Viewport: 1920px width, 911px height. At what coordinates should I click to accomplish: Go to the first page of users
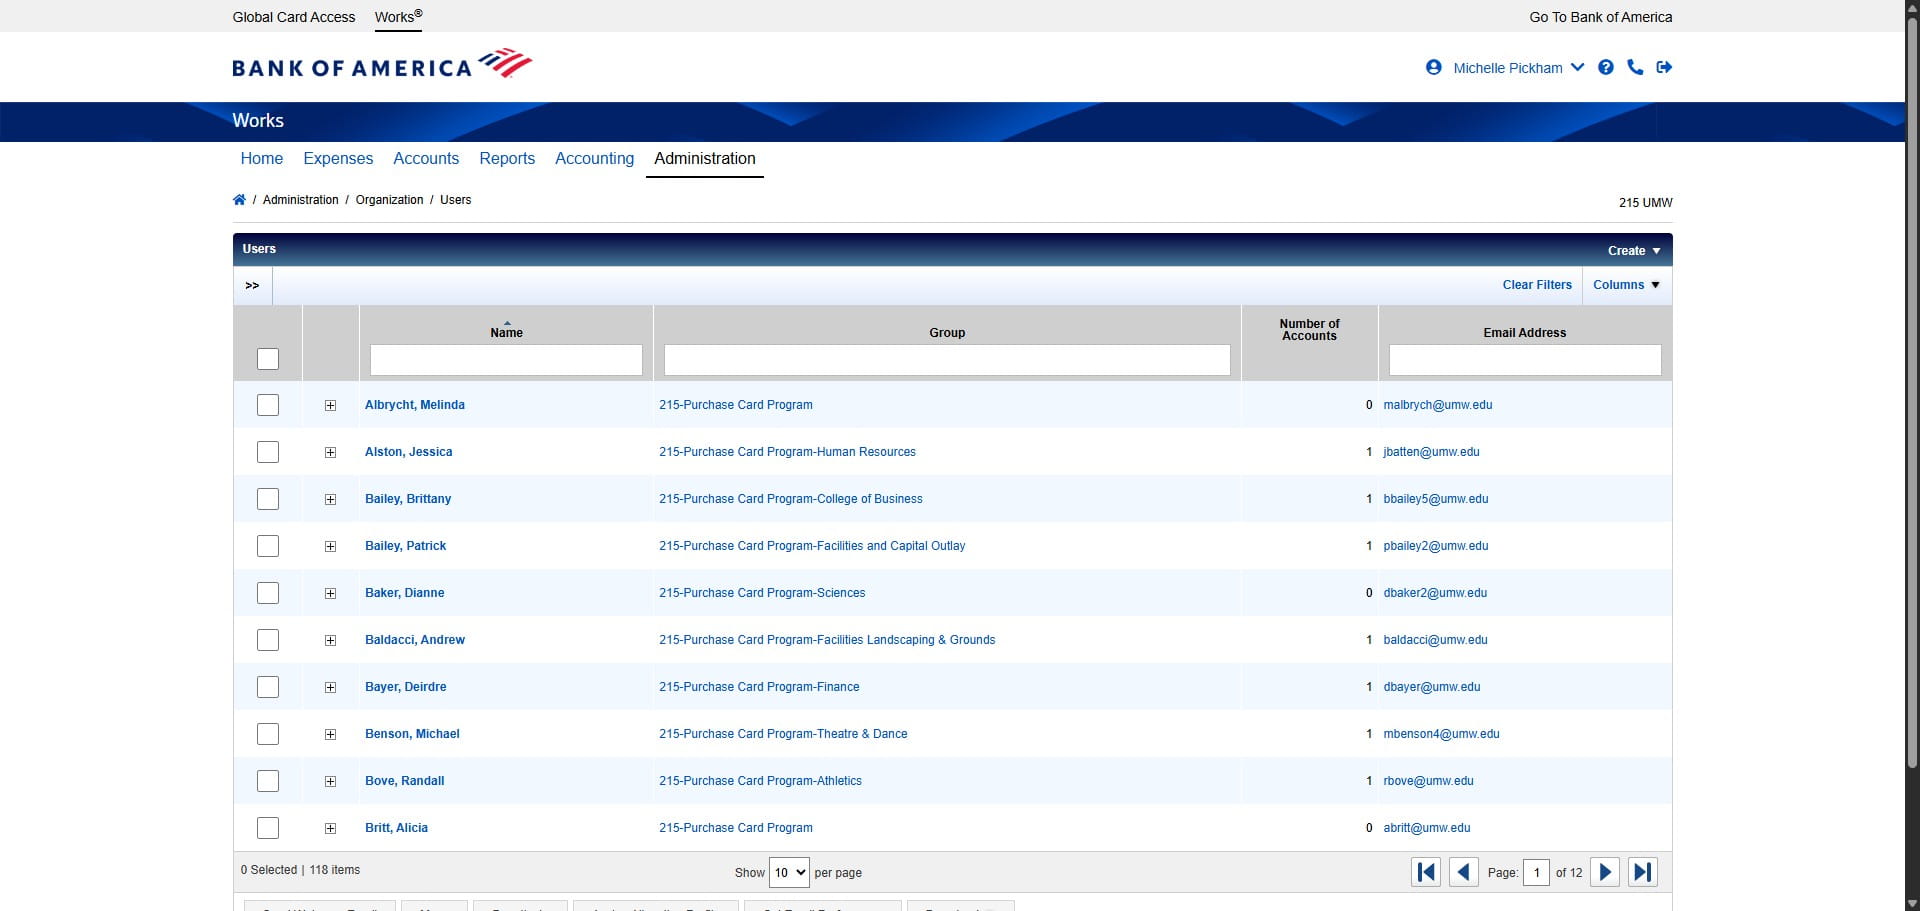pos(1426,872)
